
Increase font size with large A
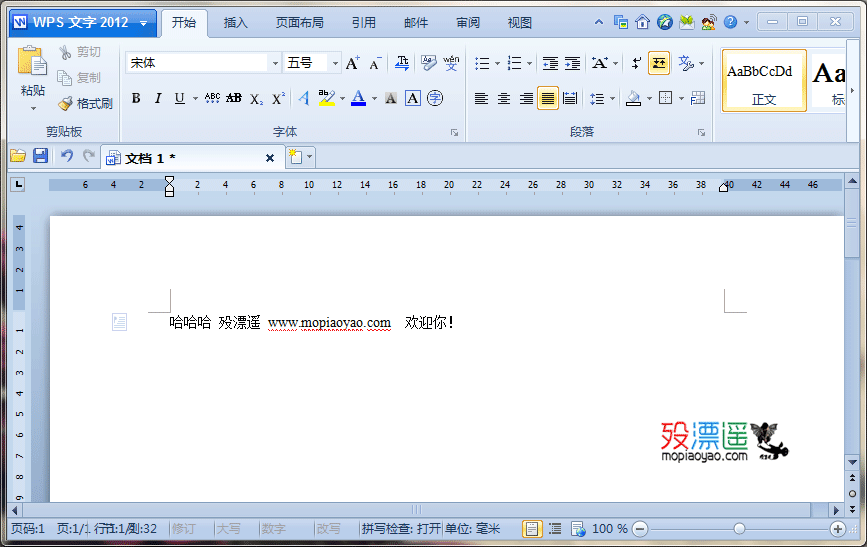(x=352, y=63)
